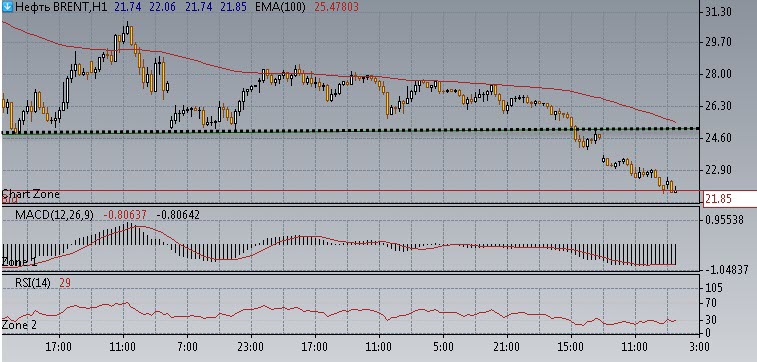Select the Chart Zone label

pos(31,194)
